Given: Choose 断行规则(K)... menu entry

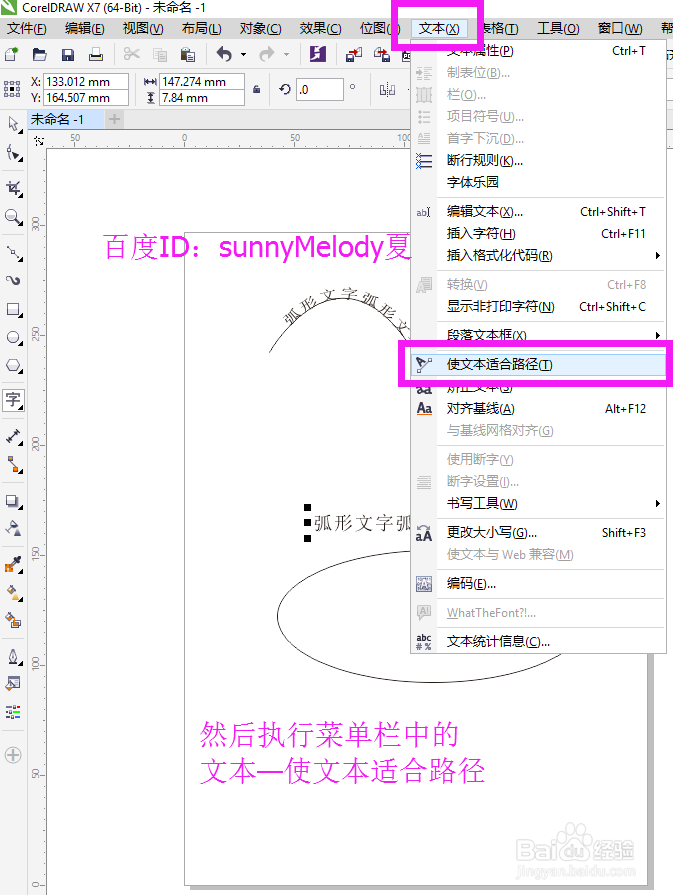Looking at the screenshot, I should (x=538, y=161).
